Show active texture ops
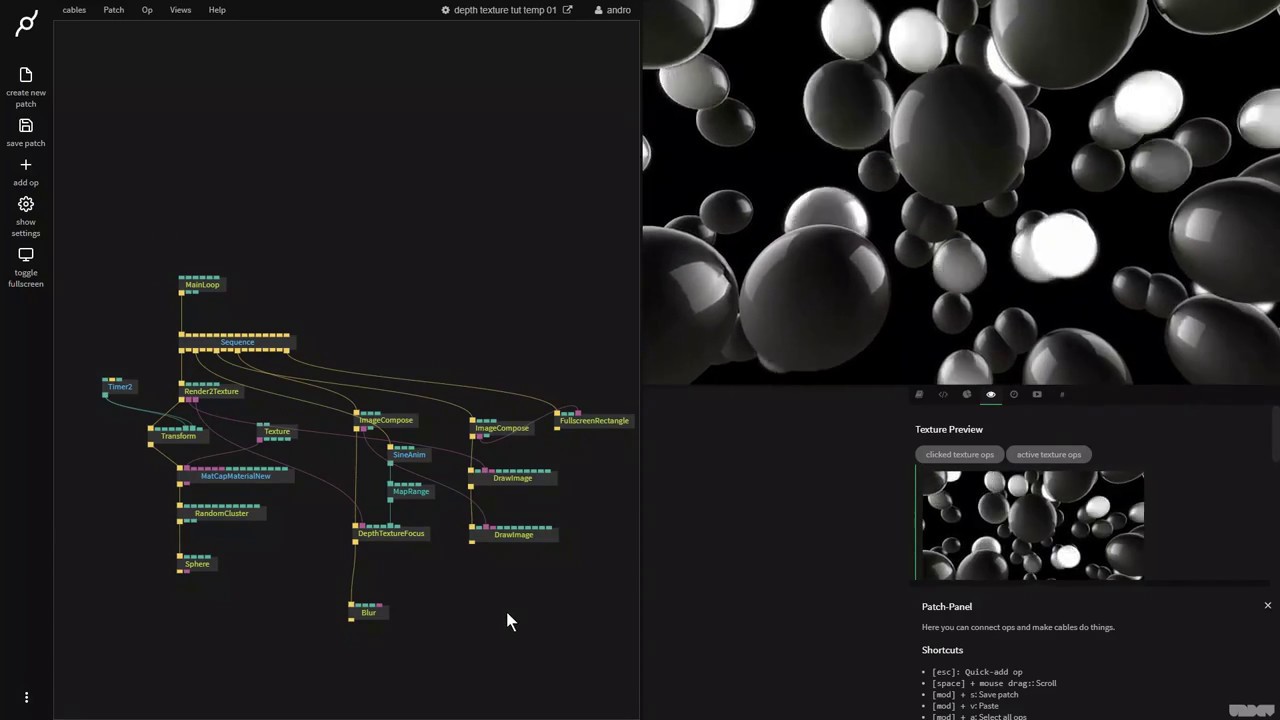The image size is (1280, 720). (1049, 454)
